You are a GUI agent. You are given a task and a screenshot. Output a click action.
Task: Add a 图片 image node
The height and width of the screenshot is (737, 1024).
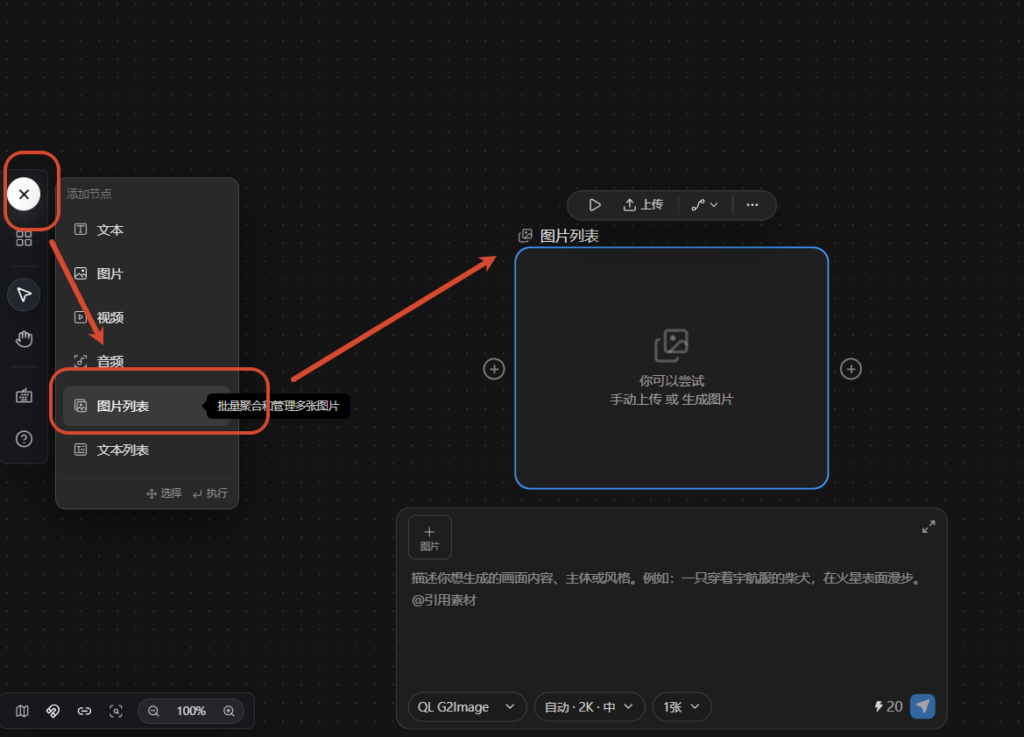pos(146,274)
